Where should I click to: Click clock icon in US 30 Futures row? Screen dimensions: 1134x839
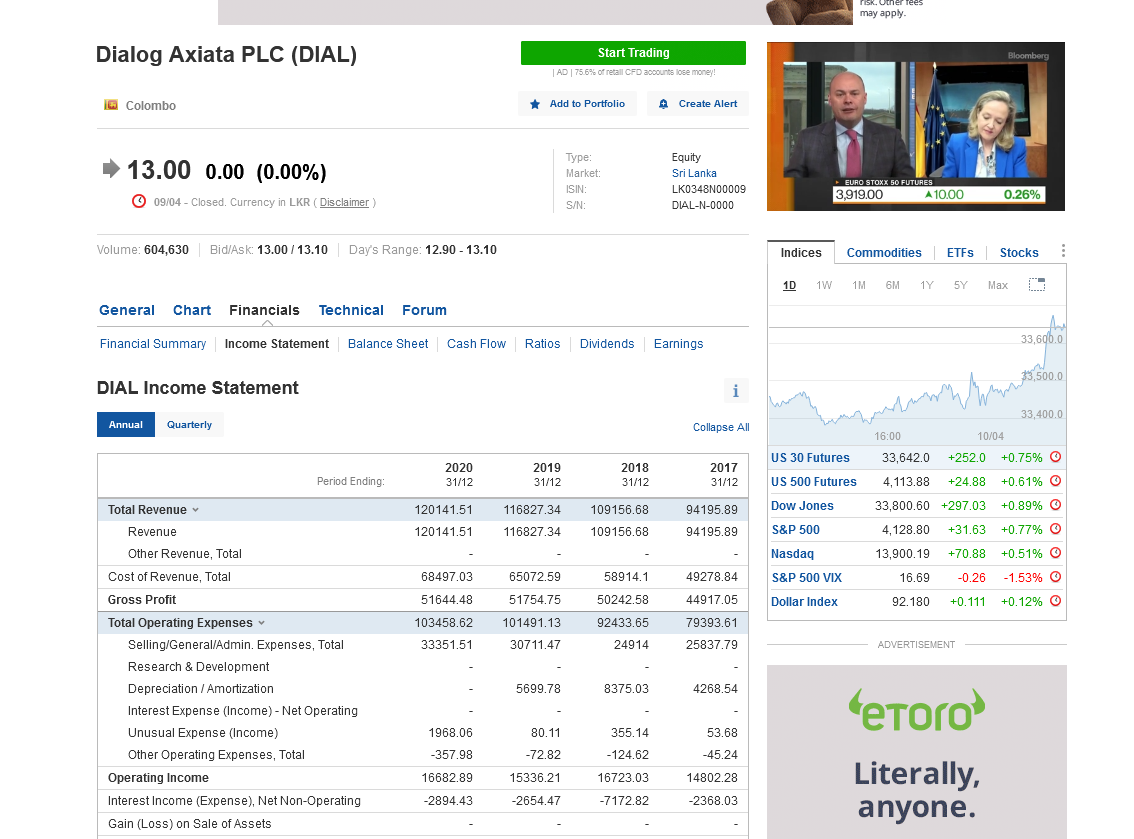pos(1055,457)
